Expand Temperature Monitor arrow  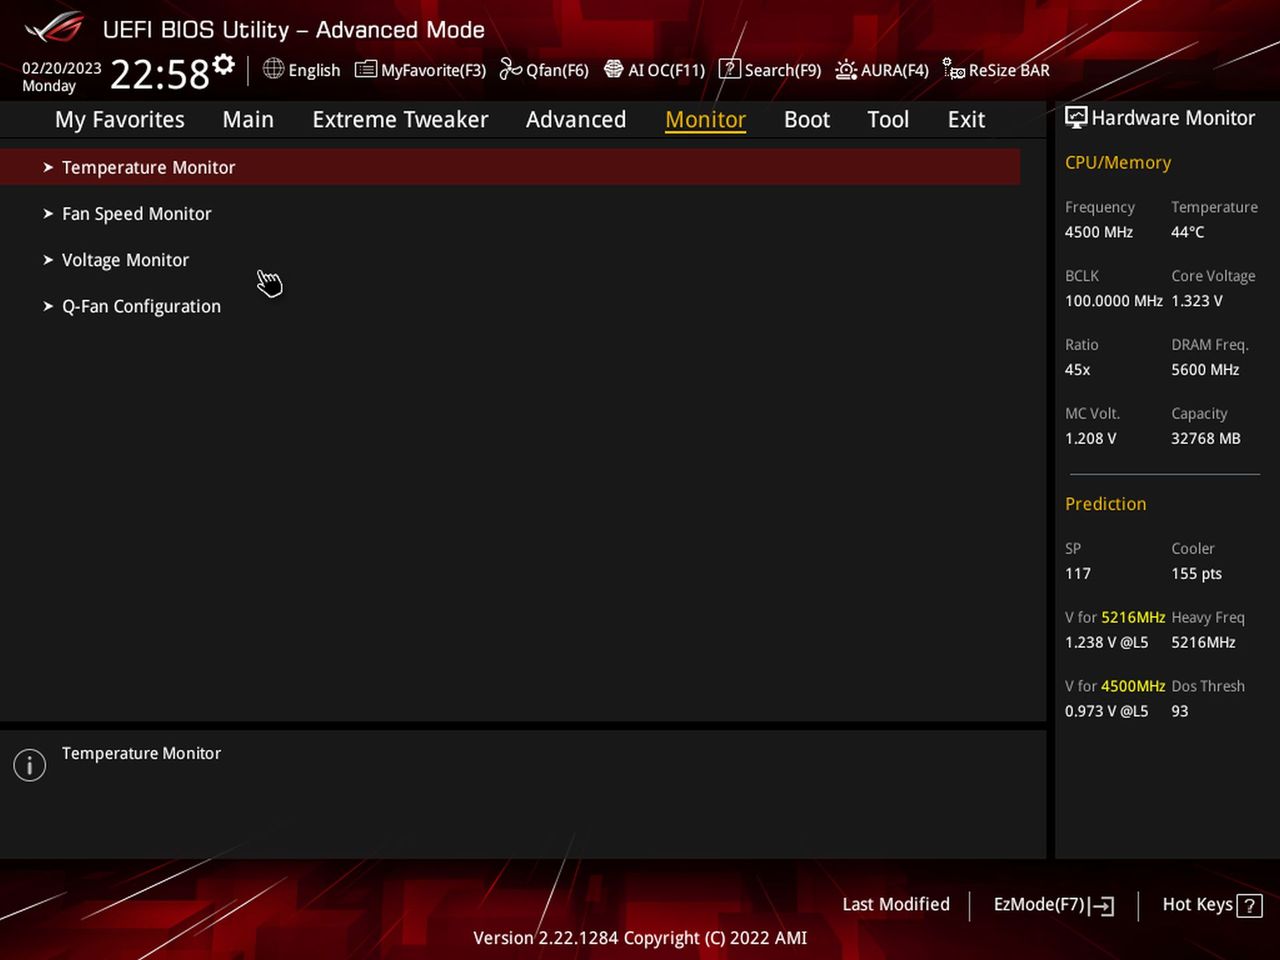tap(48, 167)
